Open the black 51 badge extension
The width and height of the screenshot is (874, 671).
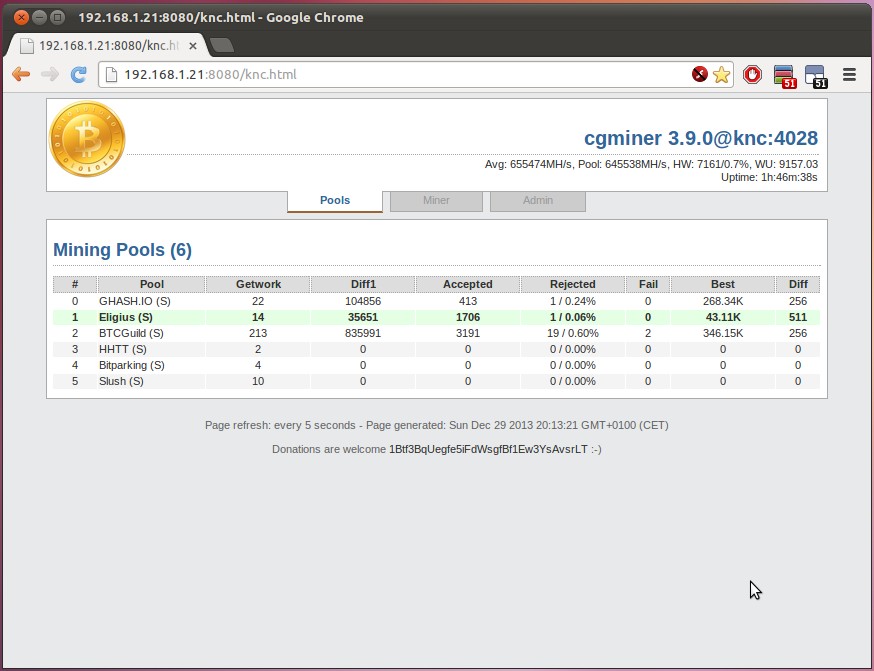click(816, 76)
